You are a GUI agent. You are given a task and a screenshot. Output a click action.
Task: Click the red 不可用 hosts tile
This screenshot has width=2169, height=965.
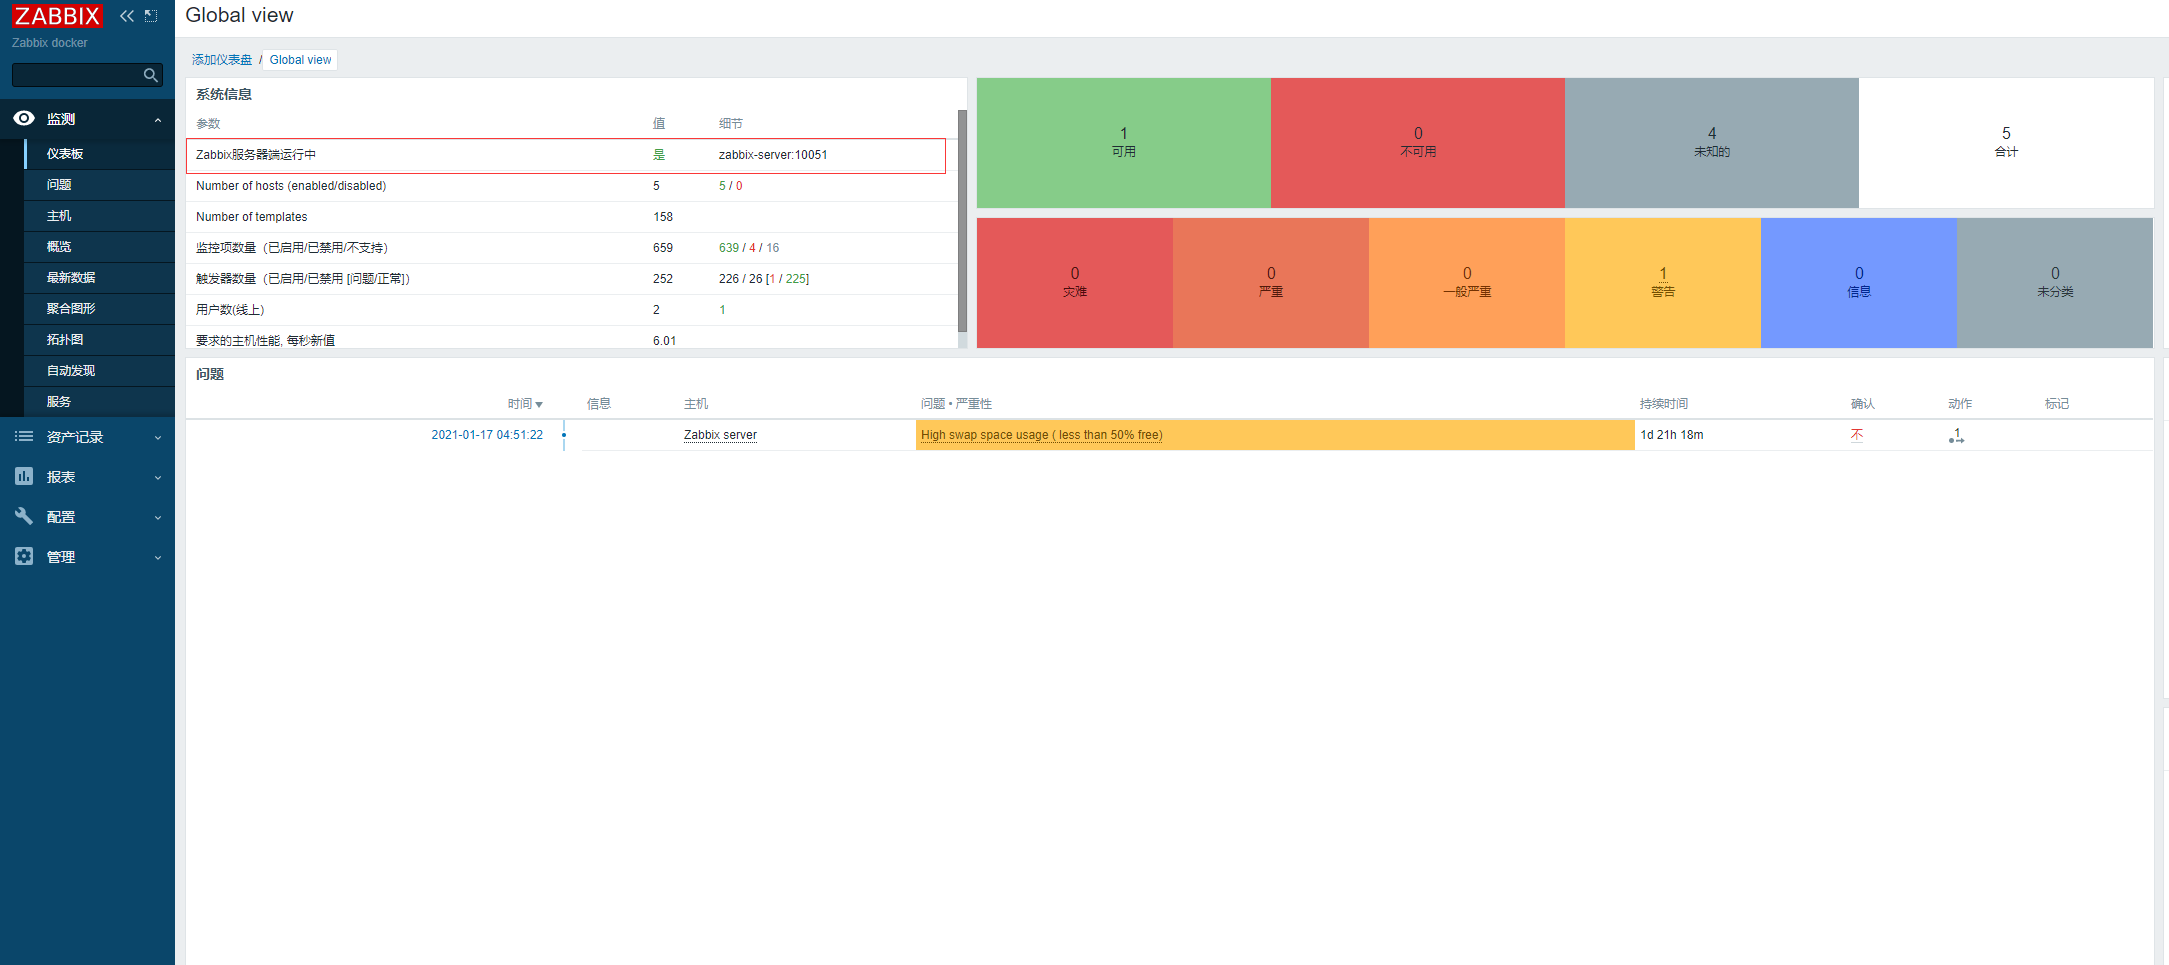[x=1418, y=143]
